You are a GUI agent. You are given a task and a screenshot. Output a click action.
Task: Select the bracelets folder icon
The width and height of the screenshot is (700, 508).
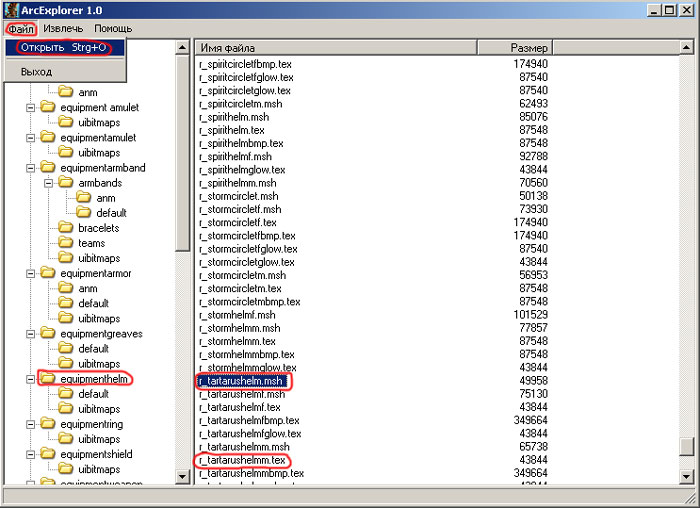coord(66,228)
